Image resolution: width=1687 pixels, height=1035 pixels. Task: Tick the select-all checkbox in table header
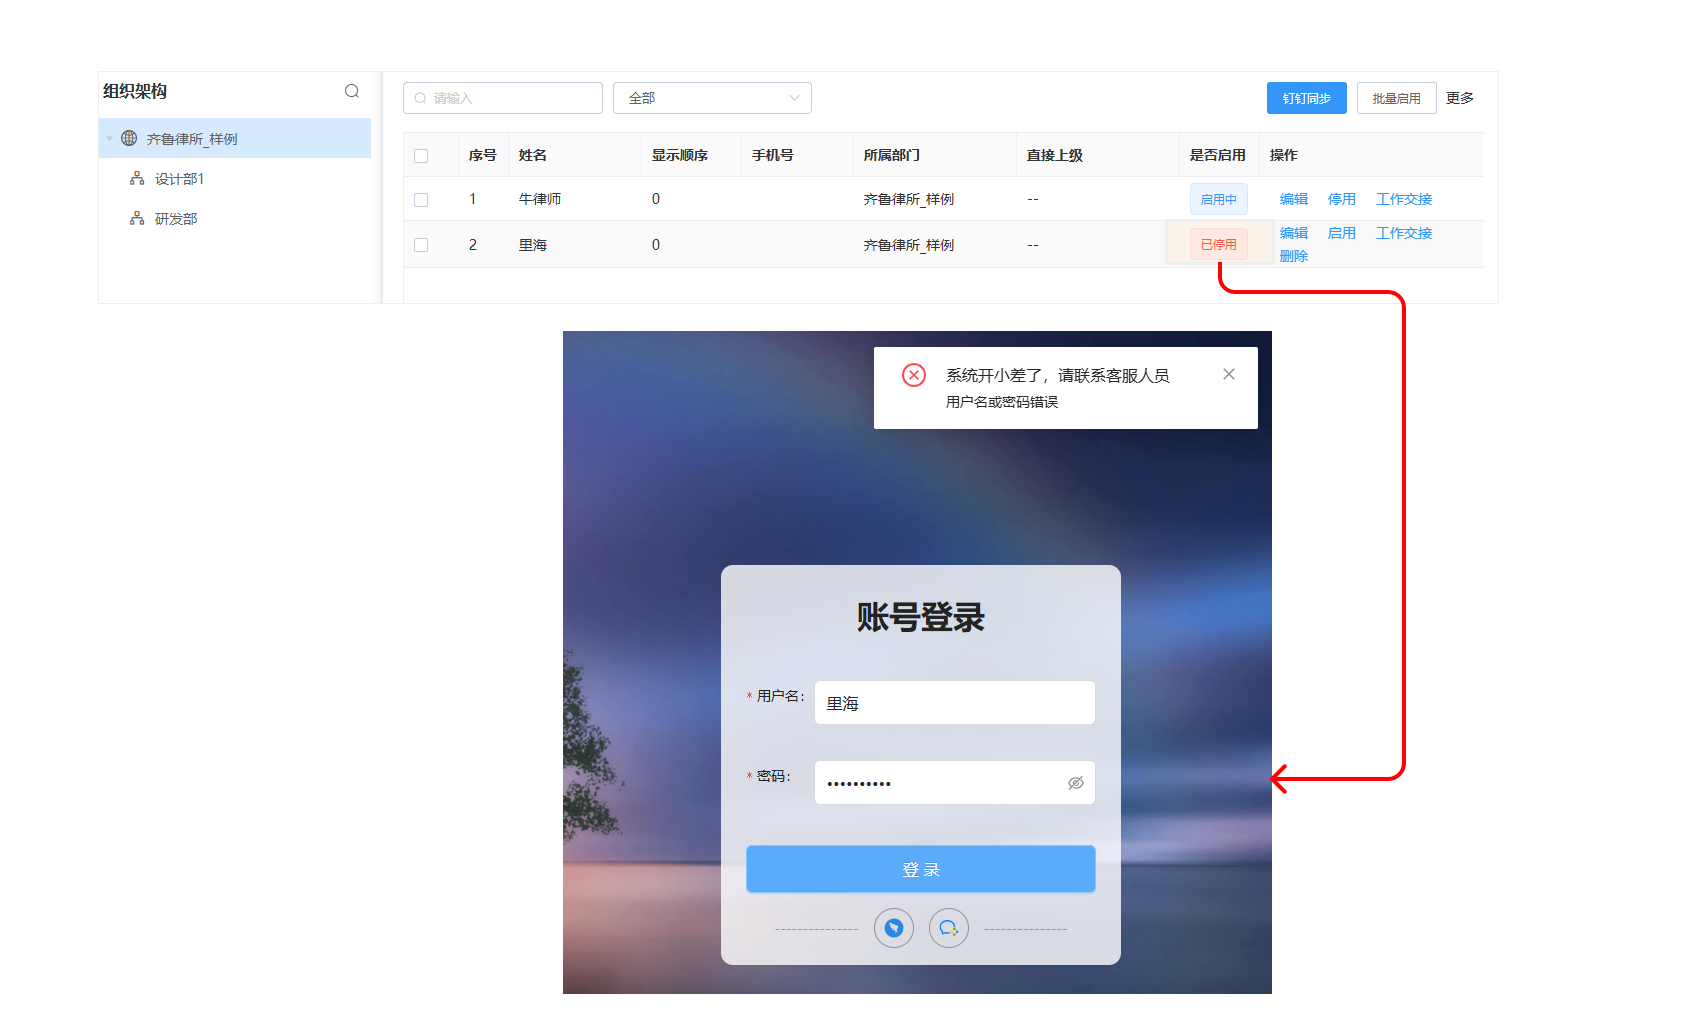[421, 156]
